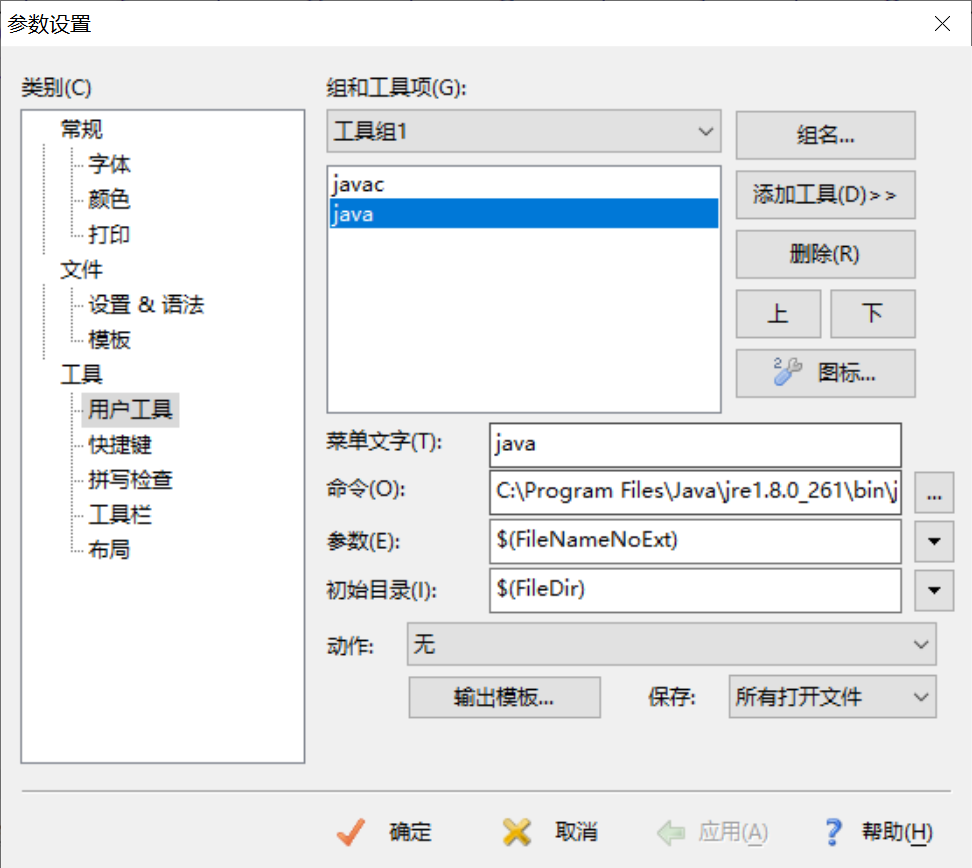Click the 删除 button to remove tool
Image resolution: width=972 pixels, height=868 pixels.
click(824, 253)
